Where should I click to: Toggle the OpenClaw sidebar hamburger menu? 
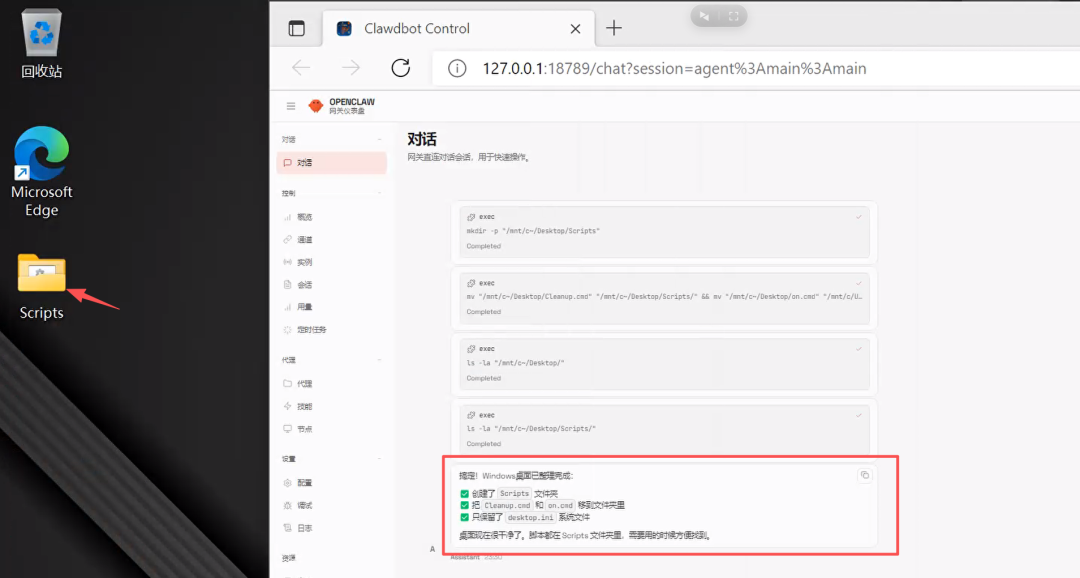pos(291,106)
